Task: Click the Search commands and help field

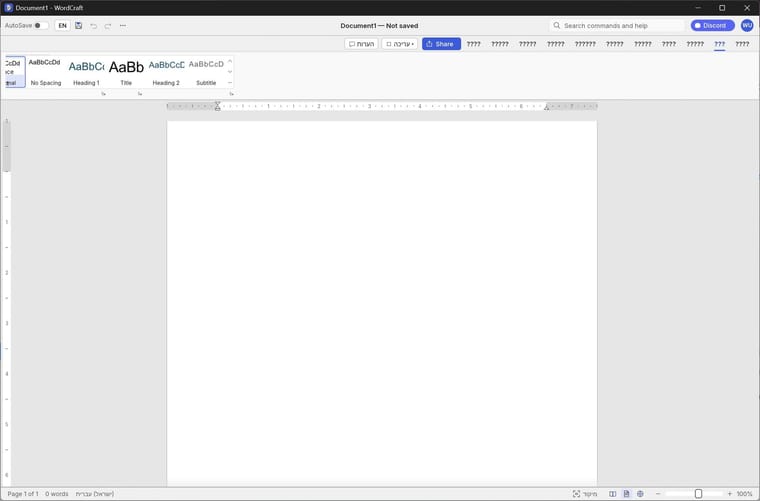Action: pos(617,26)
